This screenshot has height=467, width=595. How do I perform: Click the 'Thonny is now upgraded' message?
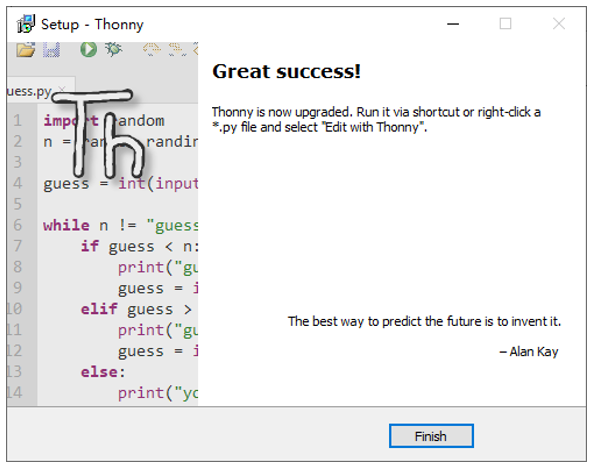point(376,120)
